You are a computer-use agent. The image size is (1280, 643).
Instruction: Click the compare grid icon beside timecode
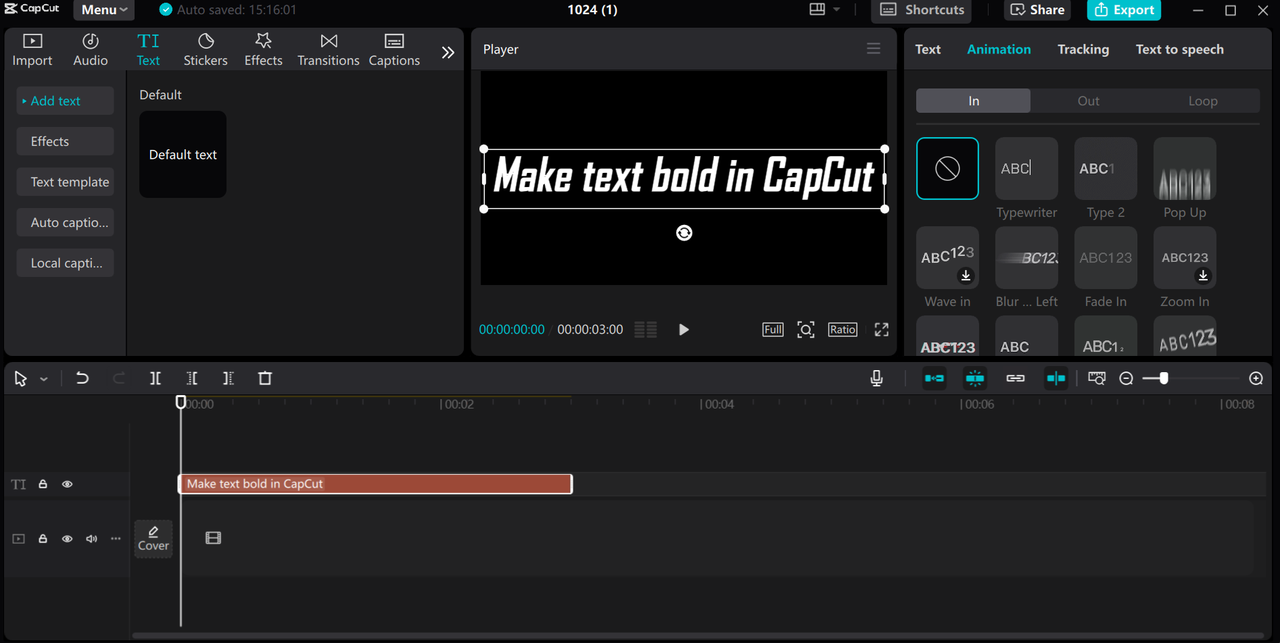tap(646, 329)
